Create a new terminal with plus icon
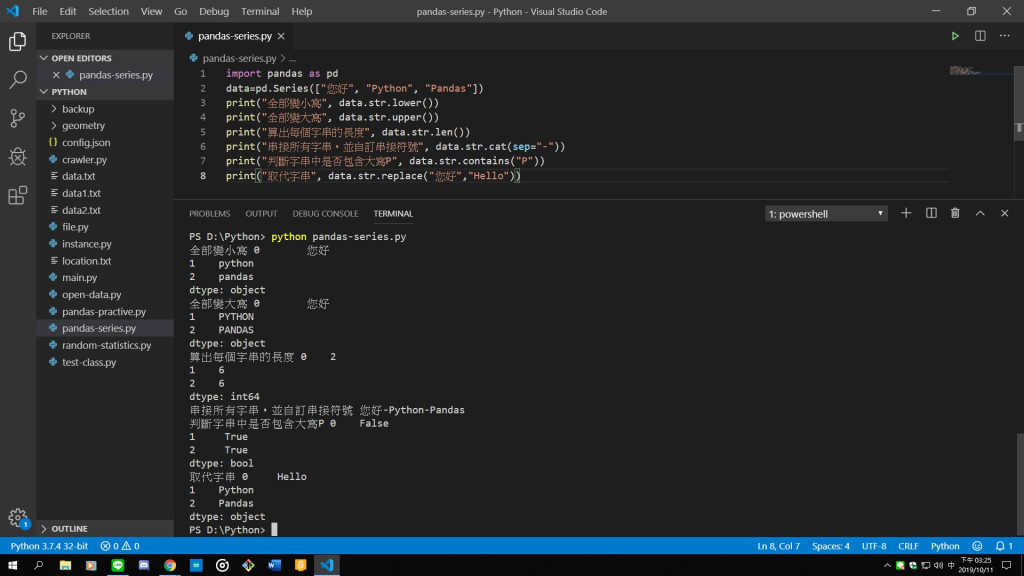The image size is (1024, 576). [x=906, y=214]
